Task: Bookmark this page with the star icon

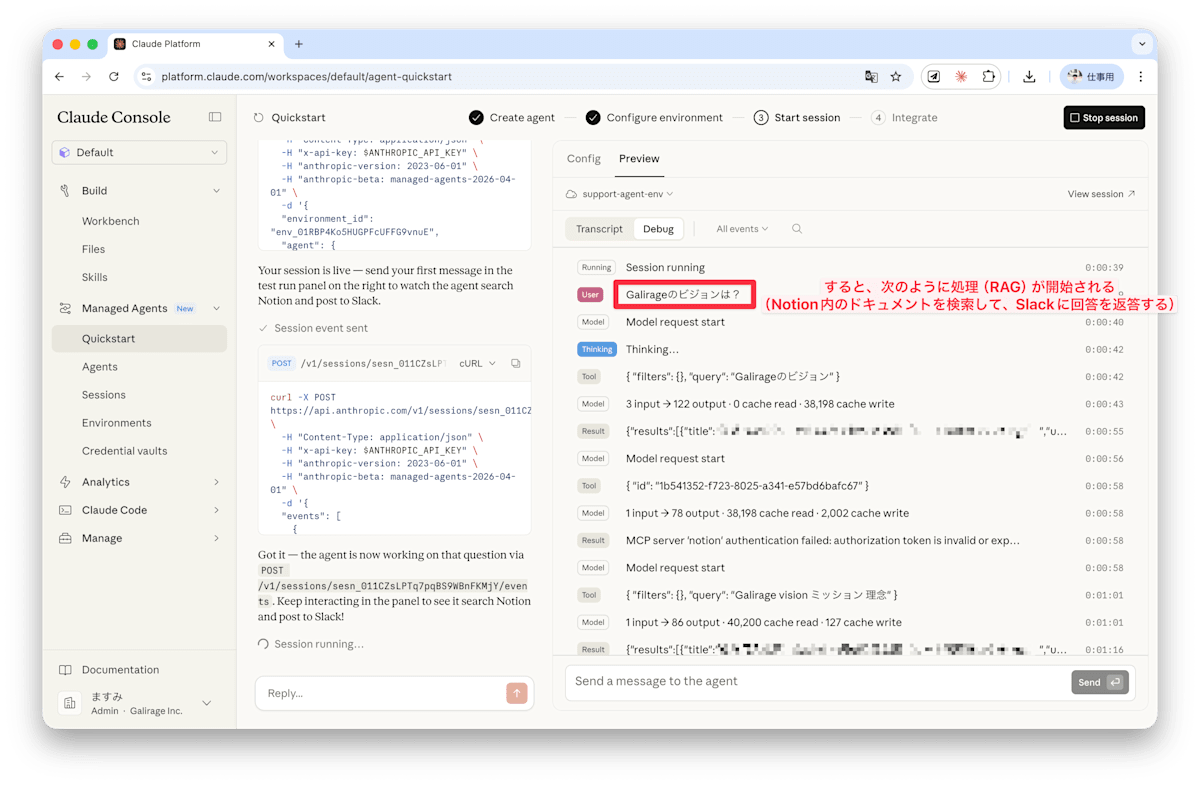Action: click(x=896, y=76)
